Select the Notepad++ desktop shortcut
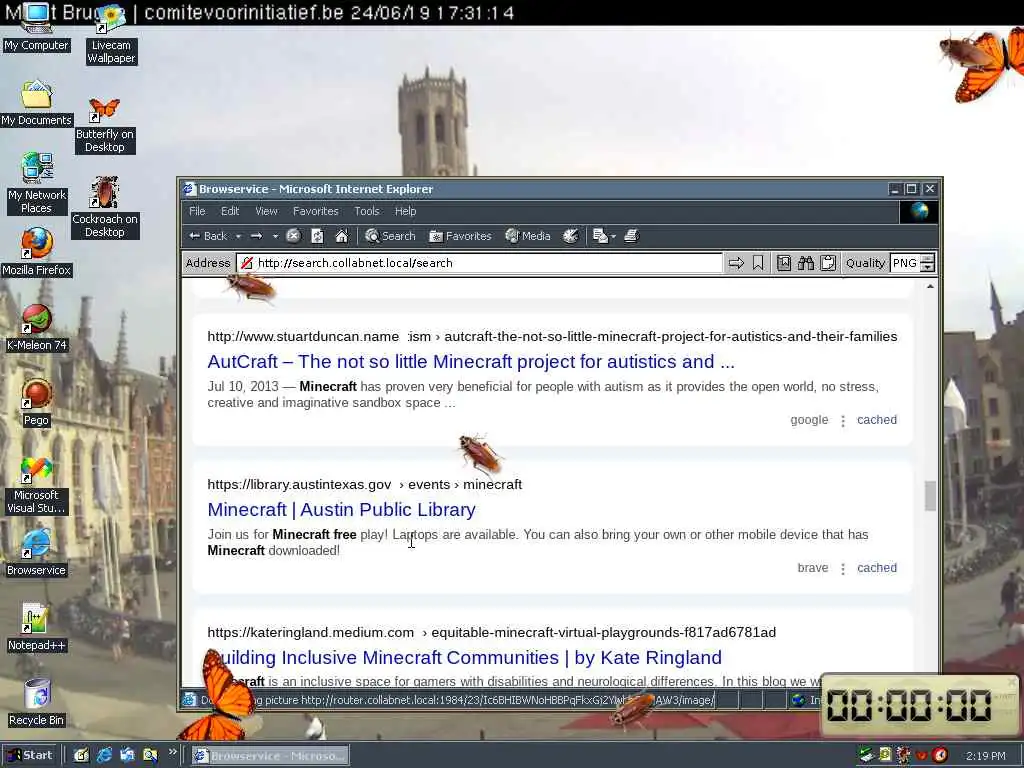The image size is (1024, 768). pos(36,627)
